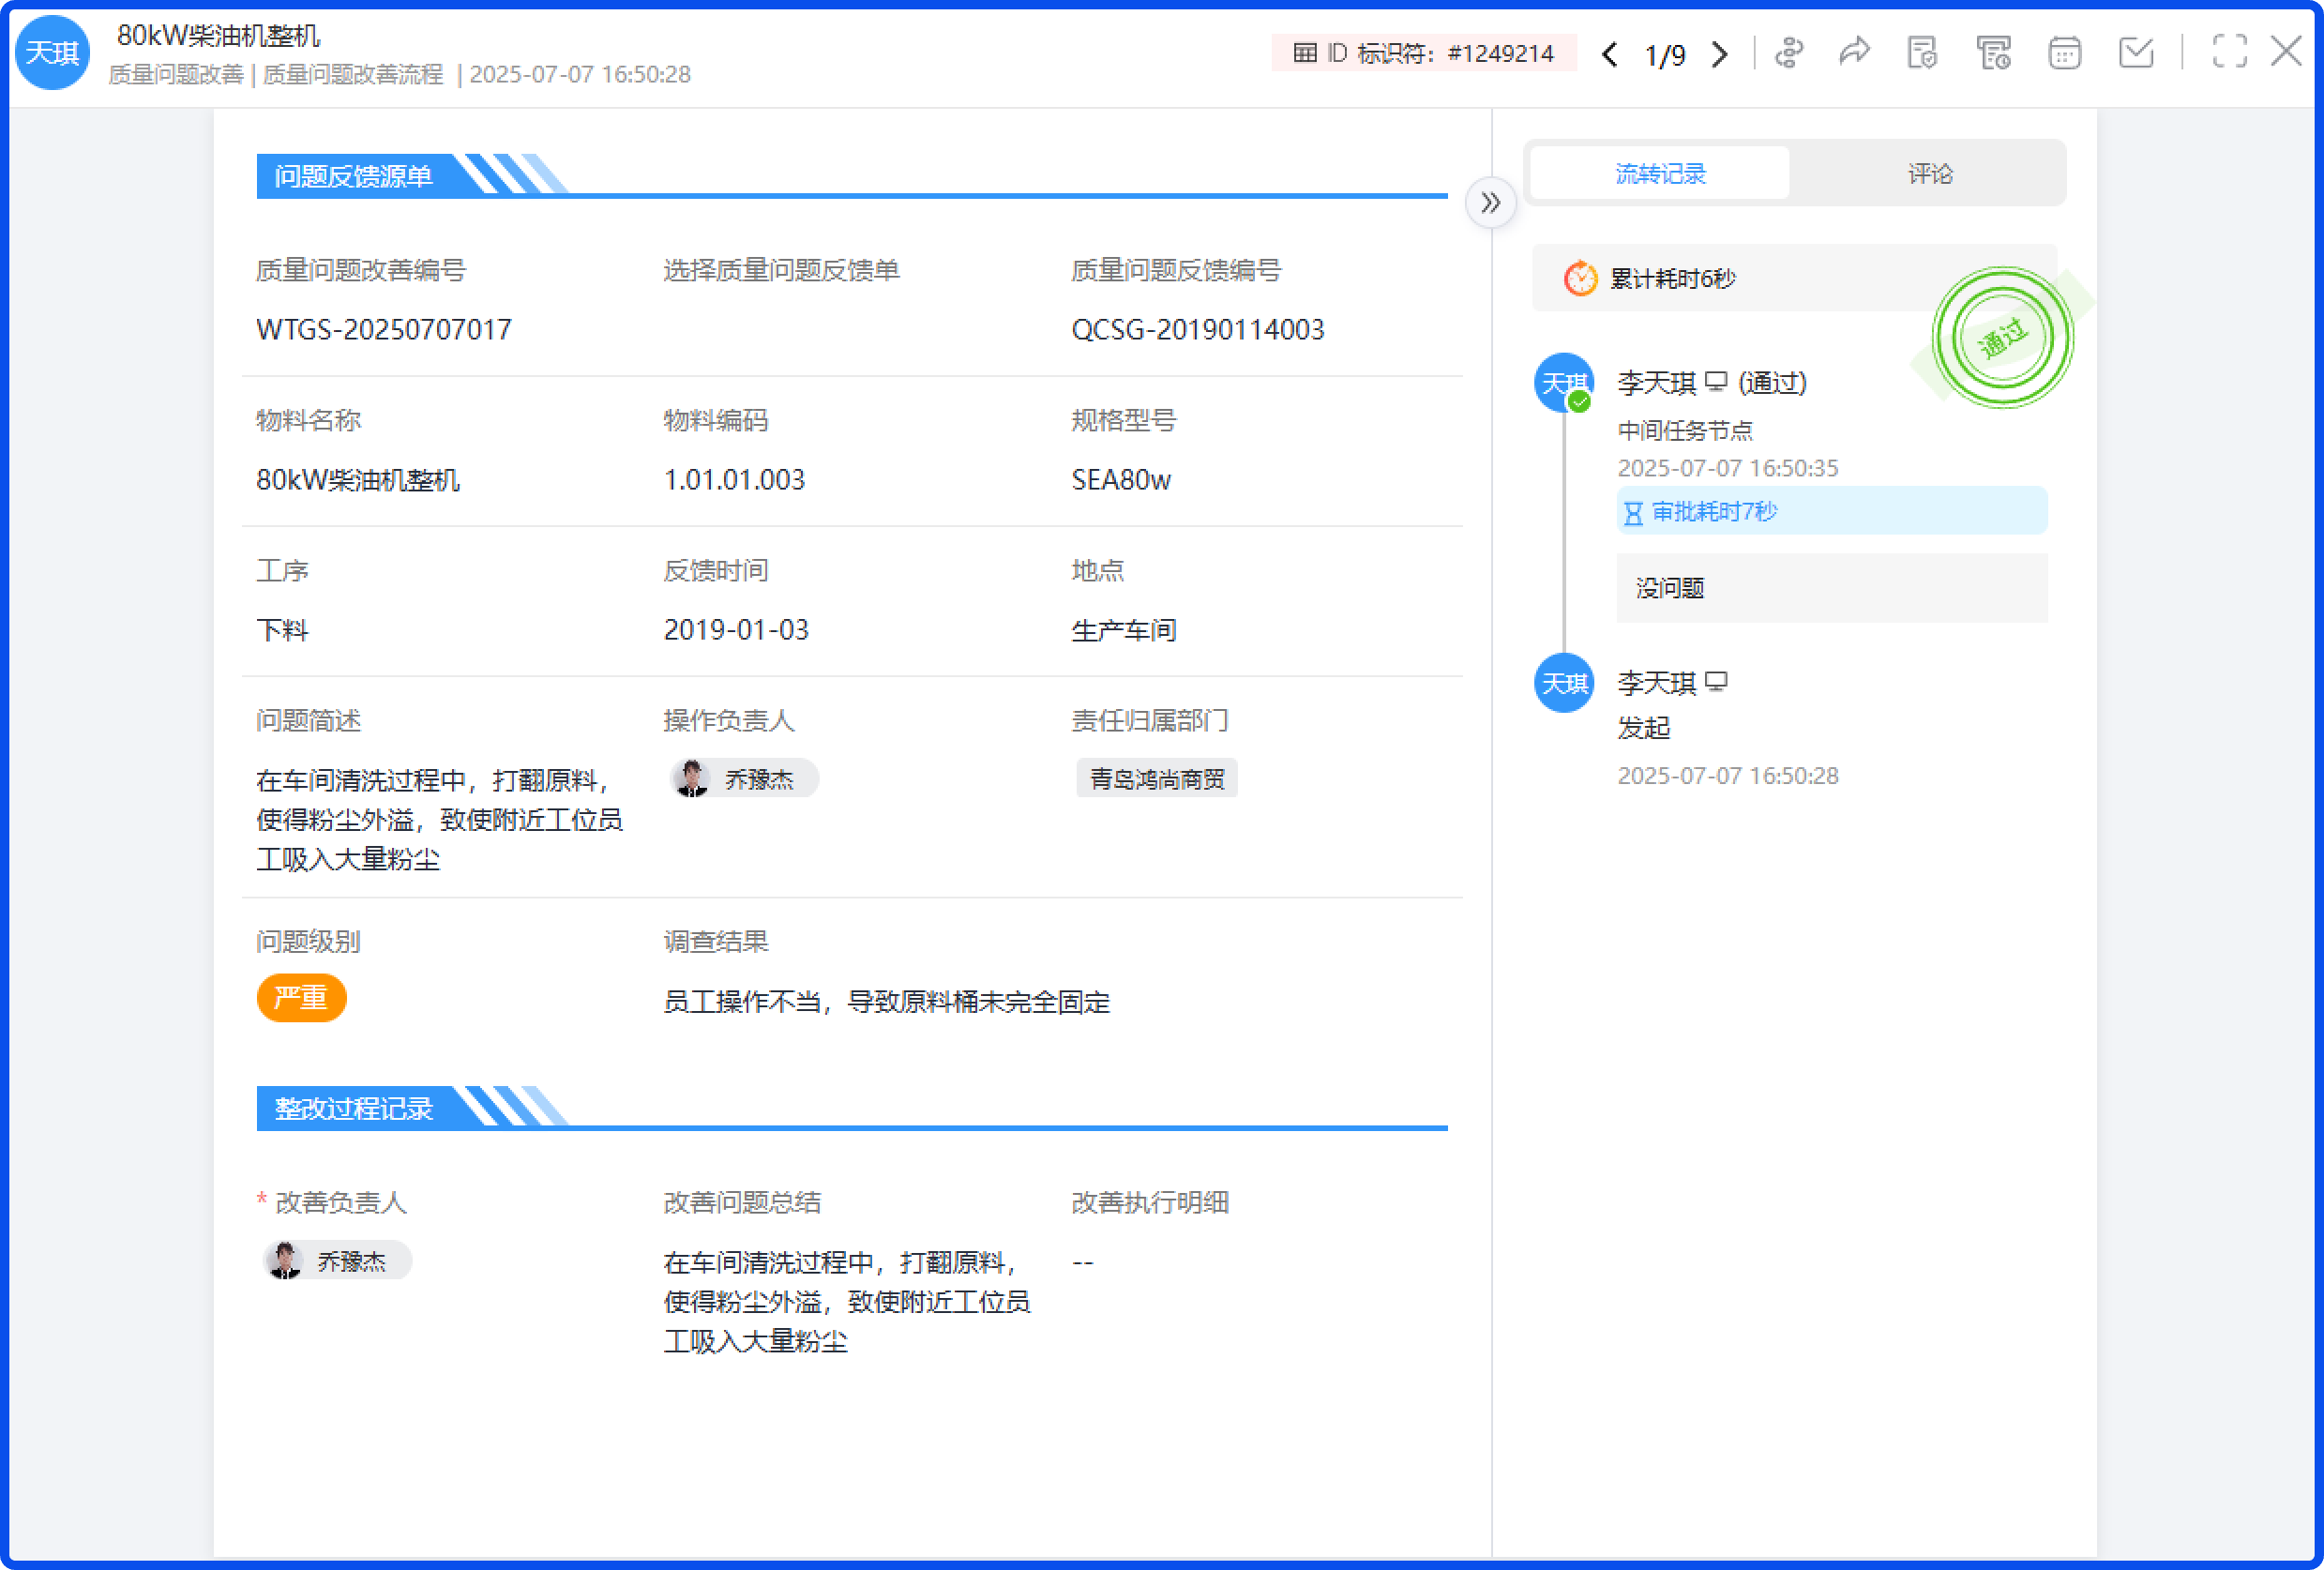Go to next record with right arrow
2324x1570 pixels.
point(1718,55)
